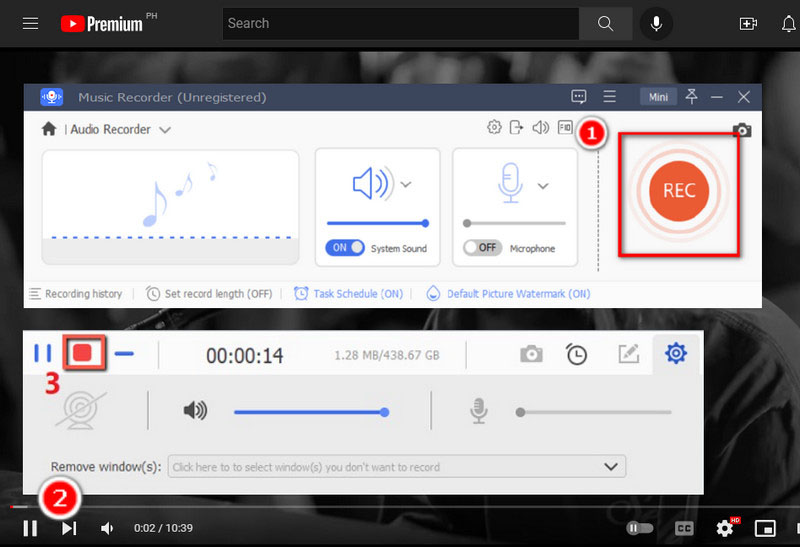Expand the Audio Recorder mode dropdown
The width and height of the screenshot is (800, 547).
pos(164,130)
